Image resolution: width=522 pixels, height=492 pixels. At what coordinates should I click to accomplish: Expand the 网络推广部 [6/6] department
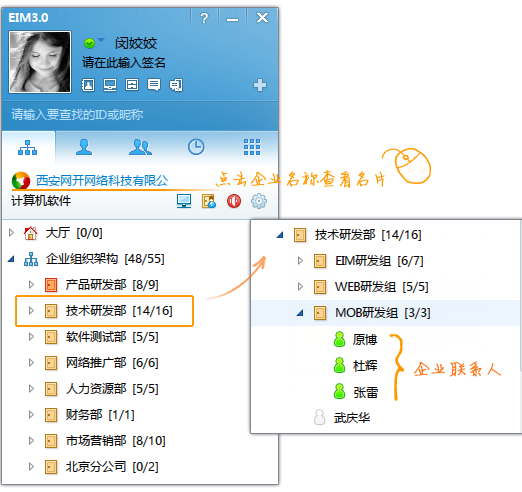click(x=31, y=363)
